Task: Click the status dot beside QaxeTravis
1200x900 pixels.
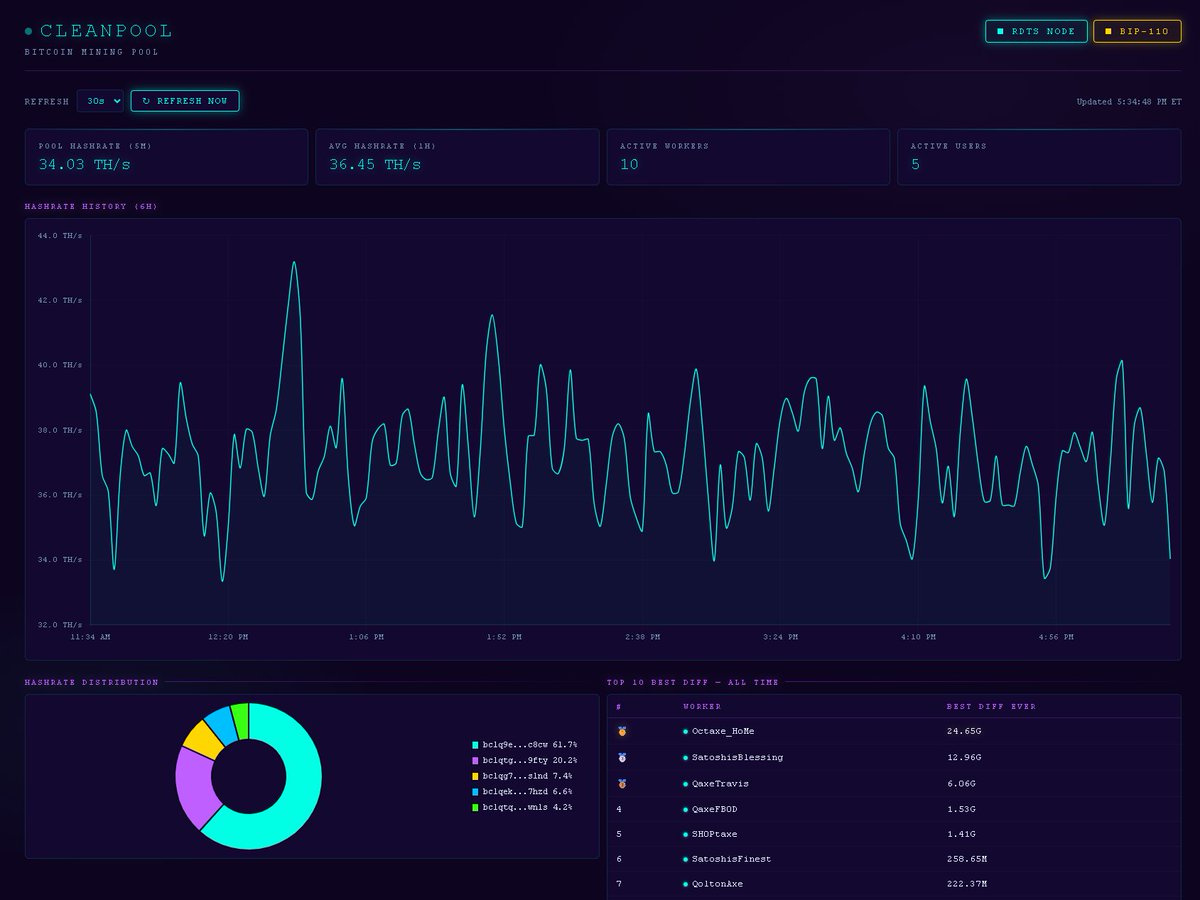Action: 686,784
